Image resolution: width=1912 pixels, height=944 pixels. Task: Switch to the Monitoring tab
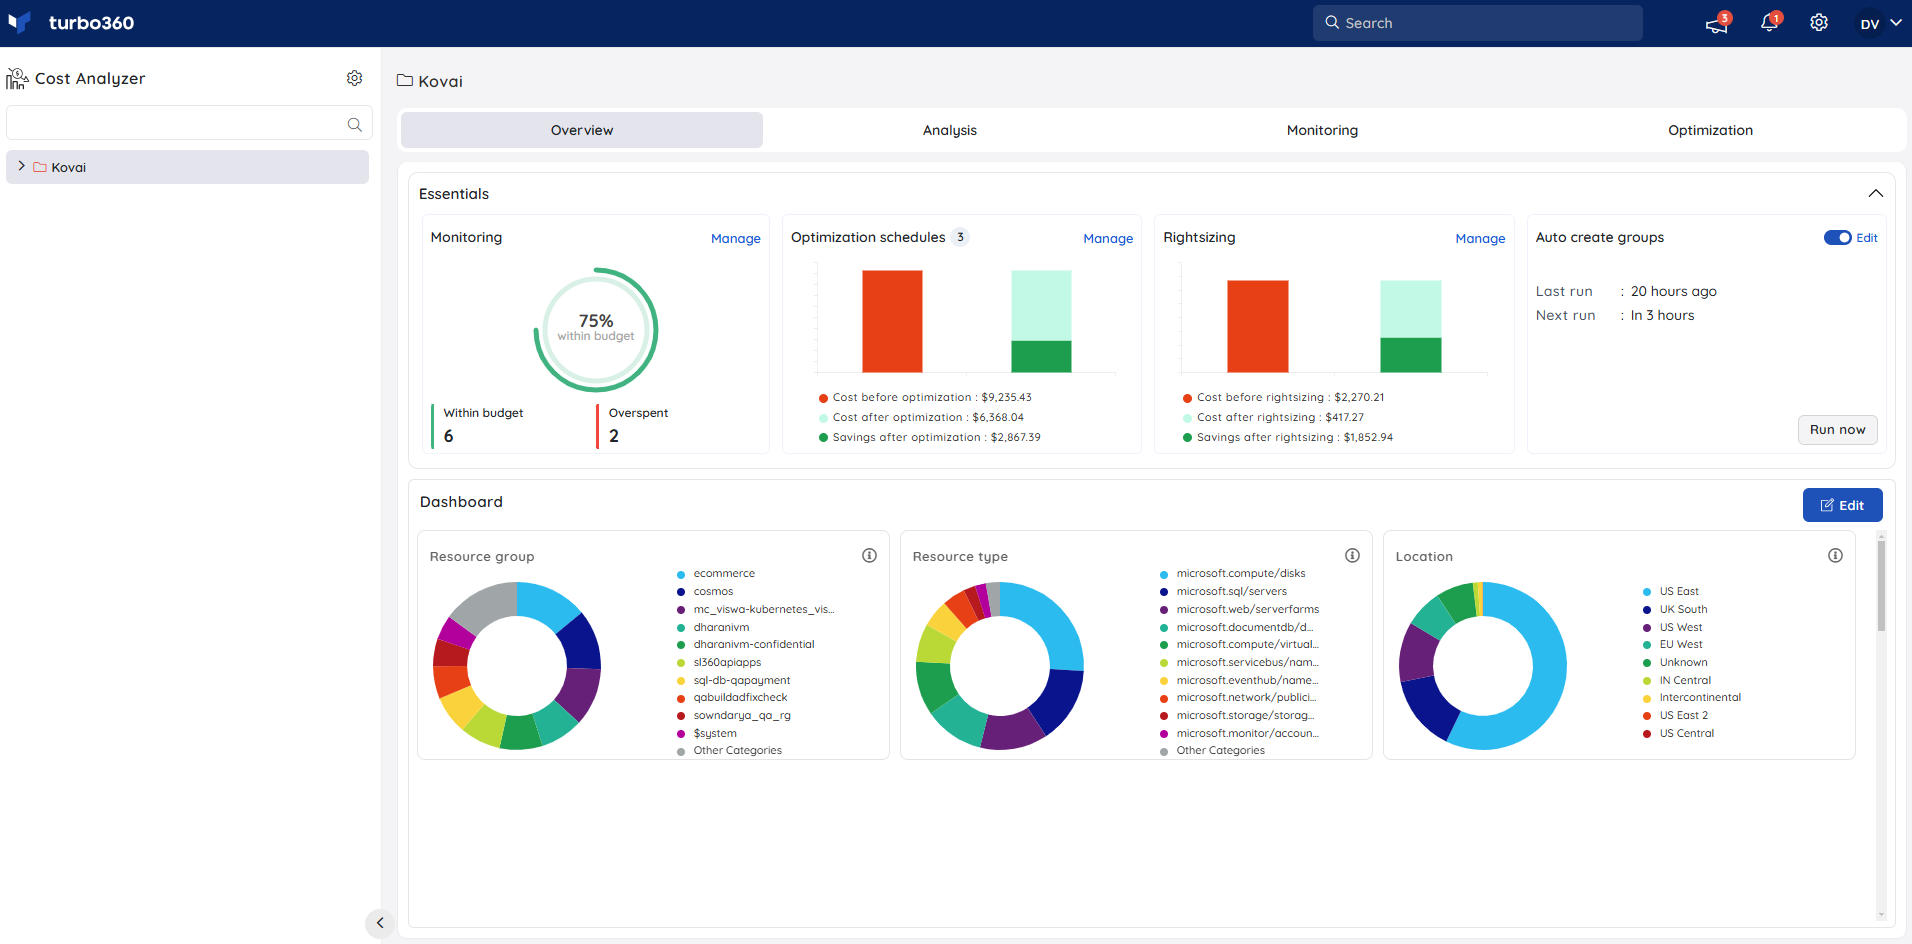[1322, 130]
